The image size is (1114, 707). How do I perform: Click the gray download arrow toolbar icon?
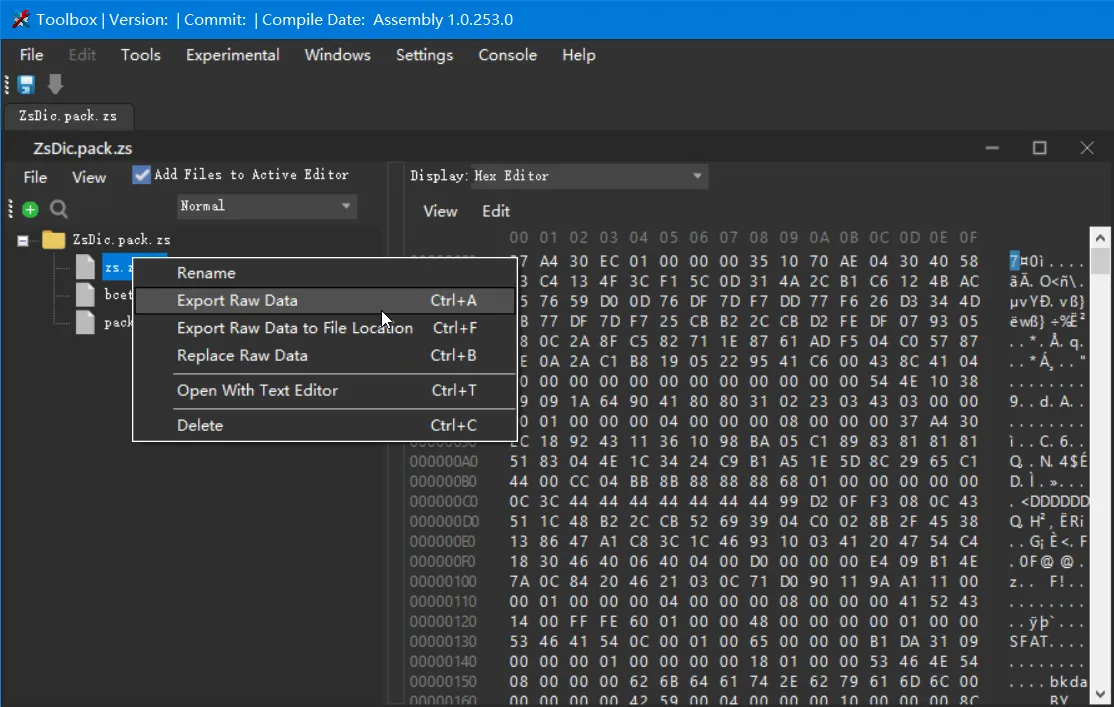pos(55,84)
